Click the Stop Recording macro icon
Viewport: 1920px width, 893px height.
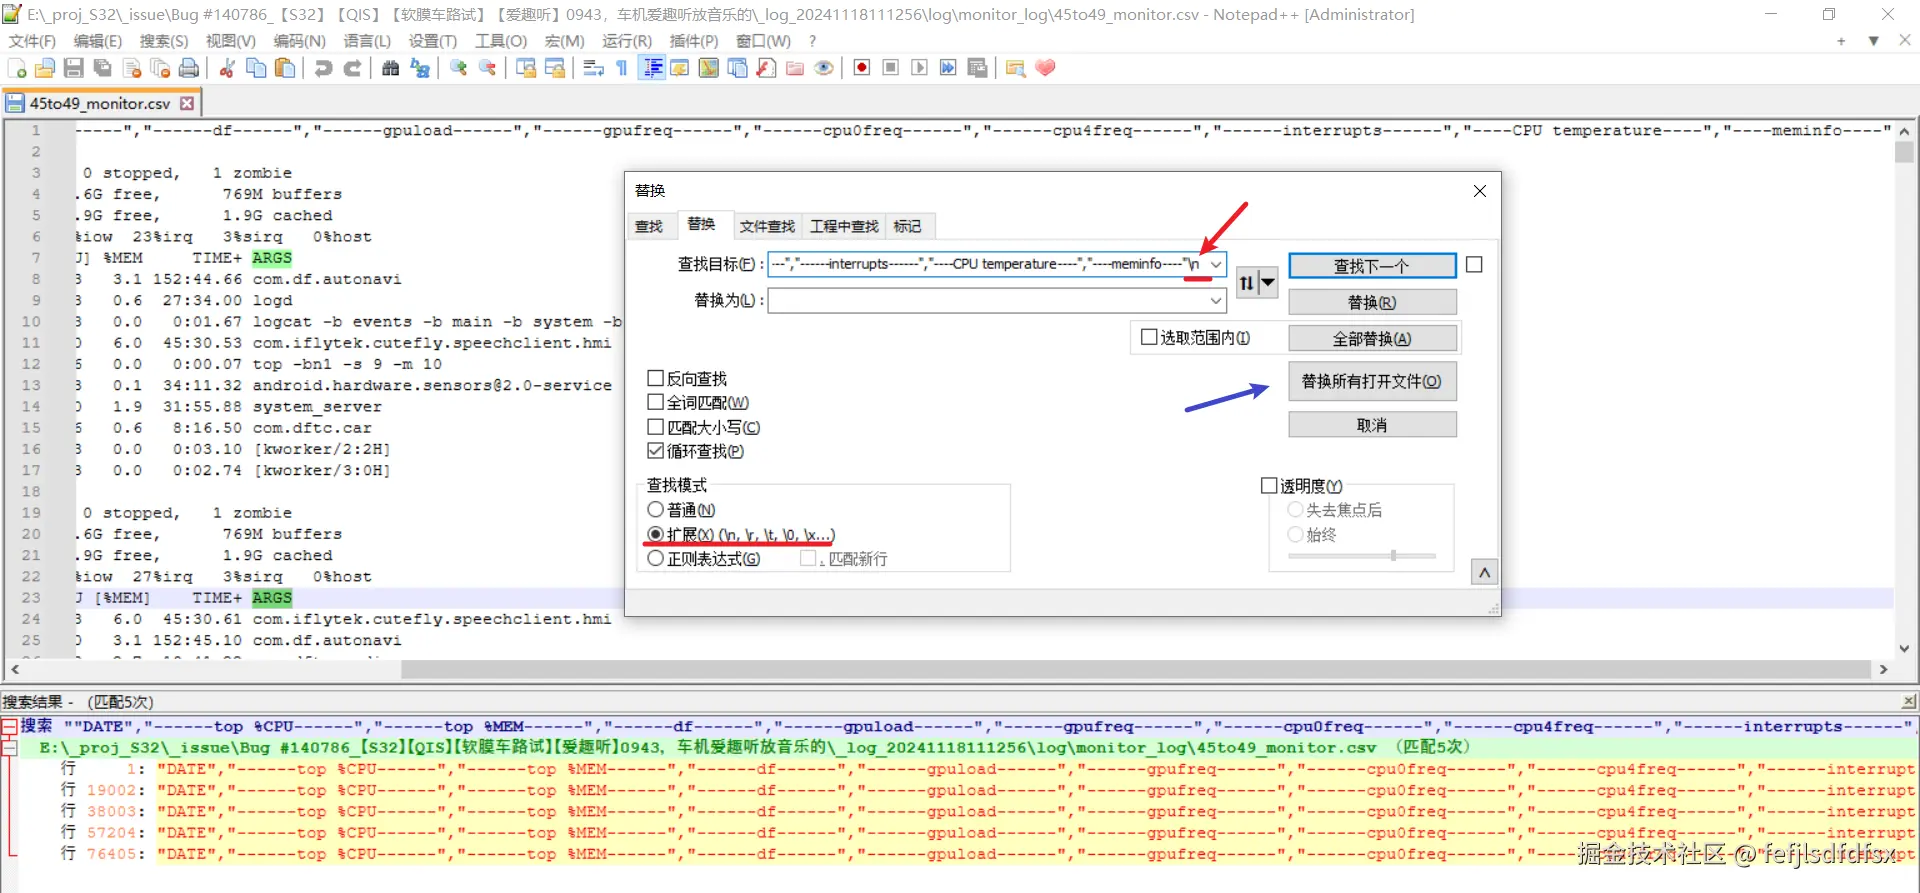[x=891, y=68]
